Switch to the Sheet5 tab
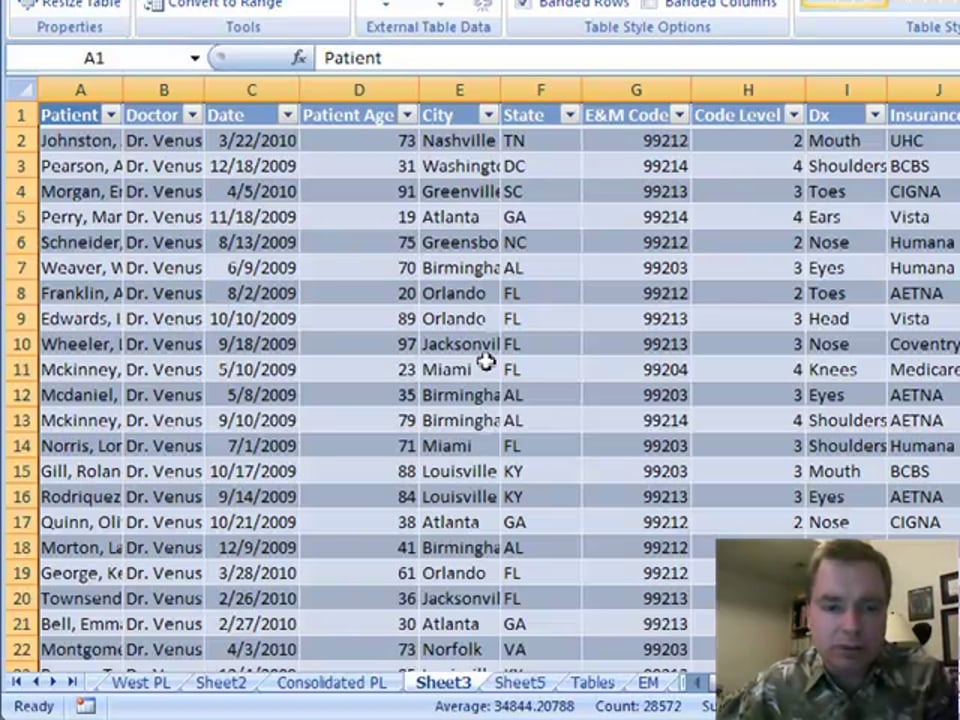960x720 pixels. (x=520, y=683)
